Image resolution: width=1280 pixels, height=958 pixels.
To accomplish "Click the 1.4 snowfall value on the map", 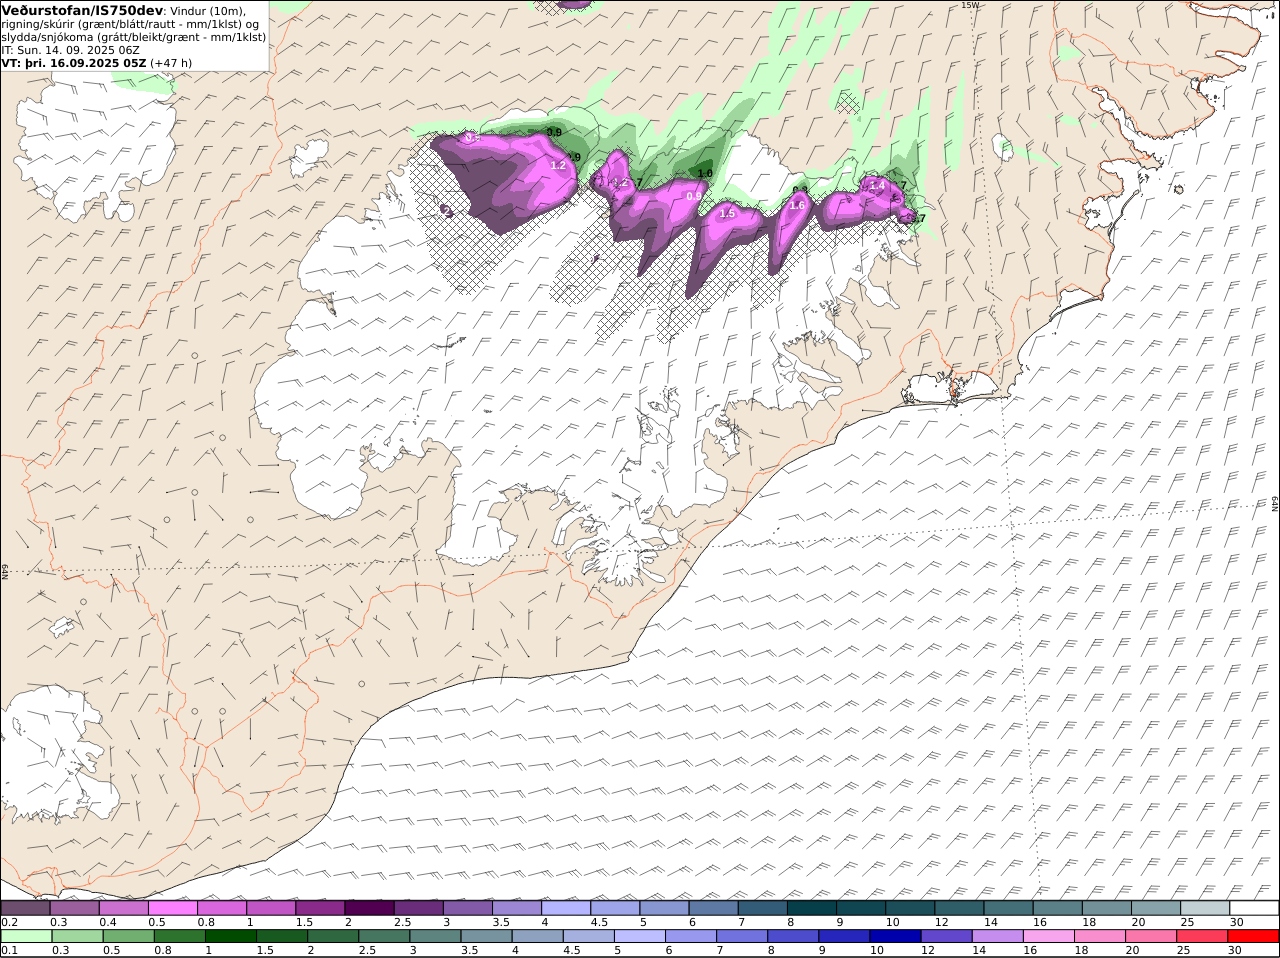I will pyautogui.click(x=877, y=186).
